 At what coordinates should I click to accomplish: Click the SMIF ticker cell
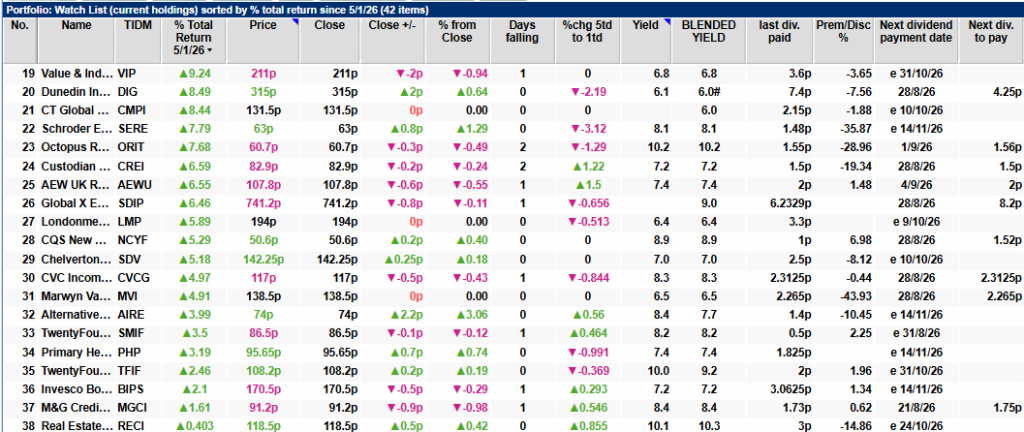click(133, 331)
